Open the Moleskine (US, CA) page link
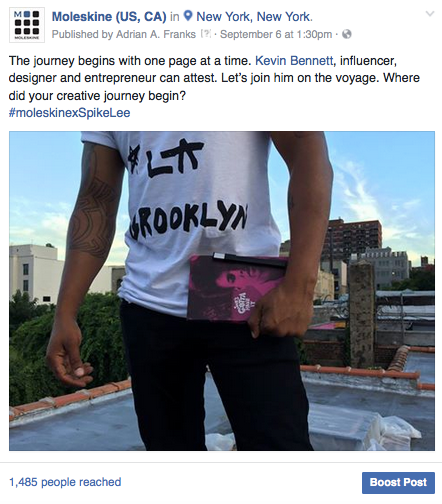 (109, 16)
